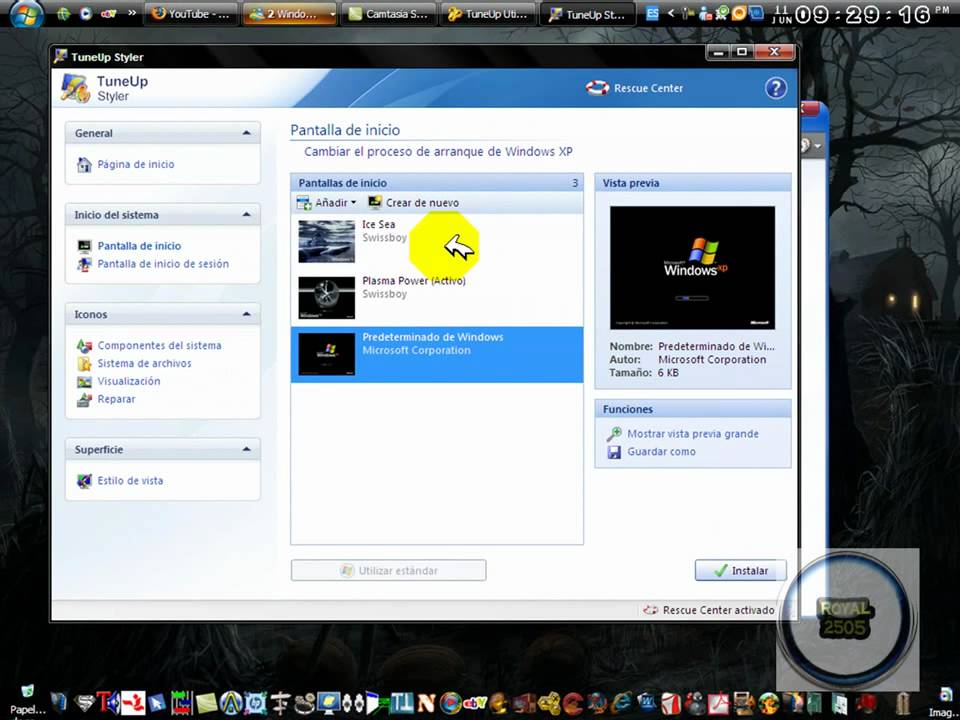Click the Pantalla de inicio monitor icon
Image resolution: width=960 pixels, height=720 pixels.
point(84,246)
